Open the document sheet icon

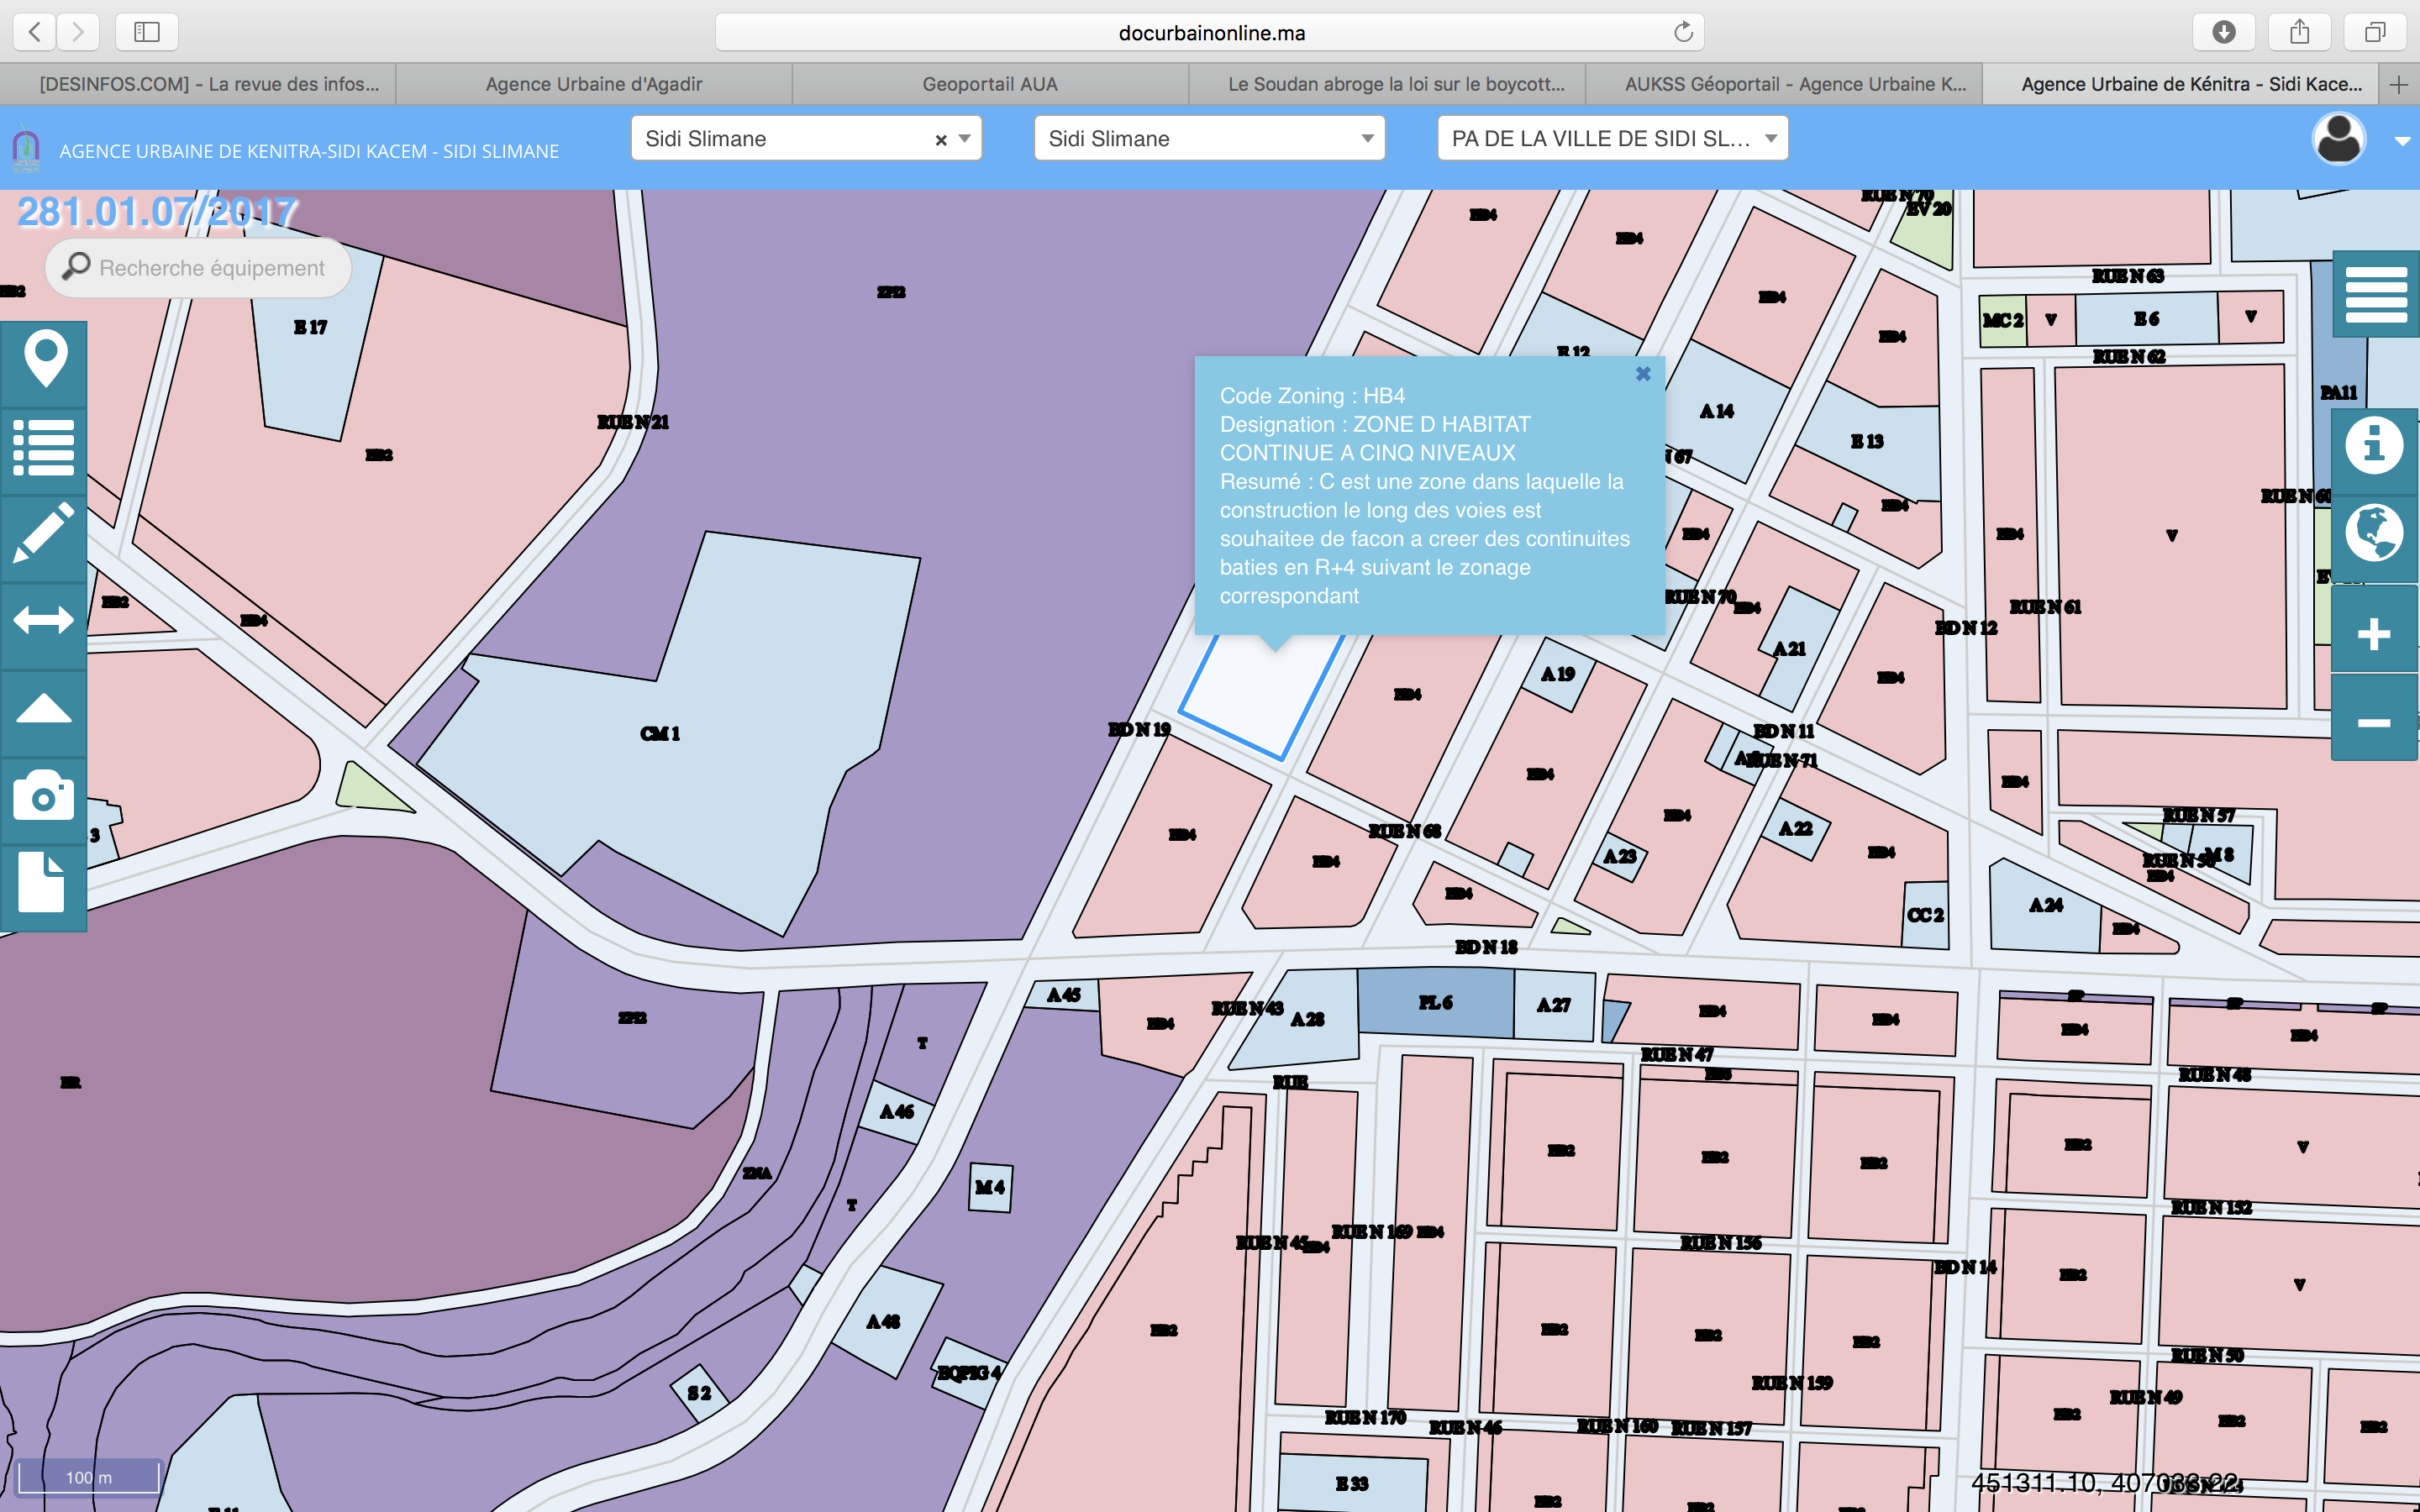point(44,885)
